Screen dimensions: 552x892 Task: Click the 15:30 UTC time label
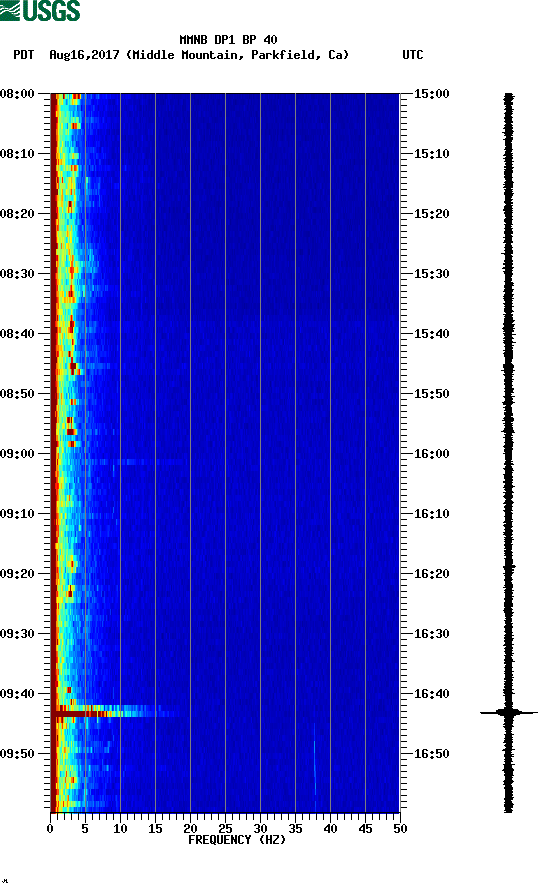(431, 274)
